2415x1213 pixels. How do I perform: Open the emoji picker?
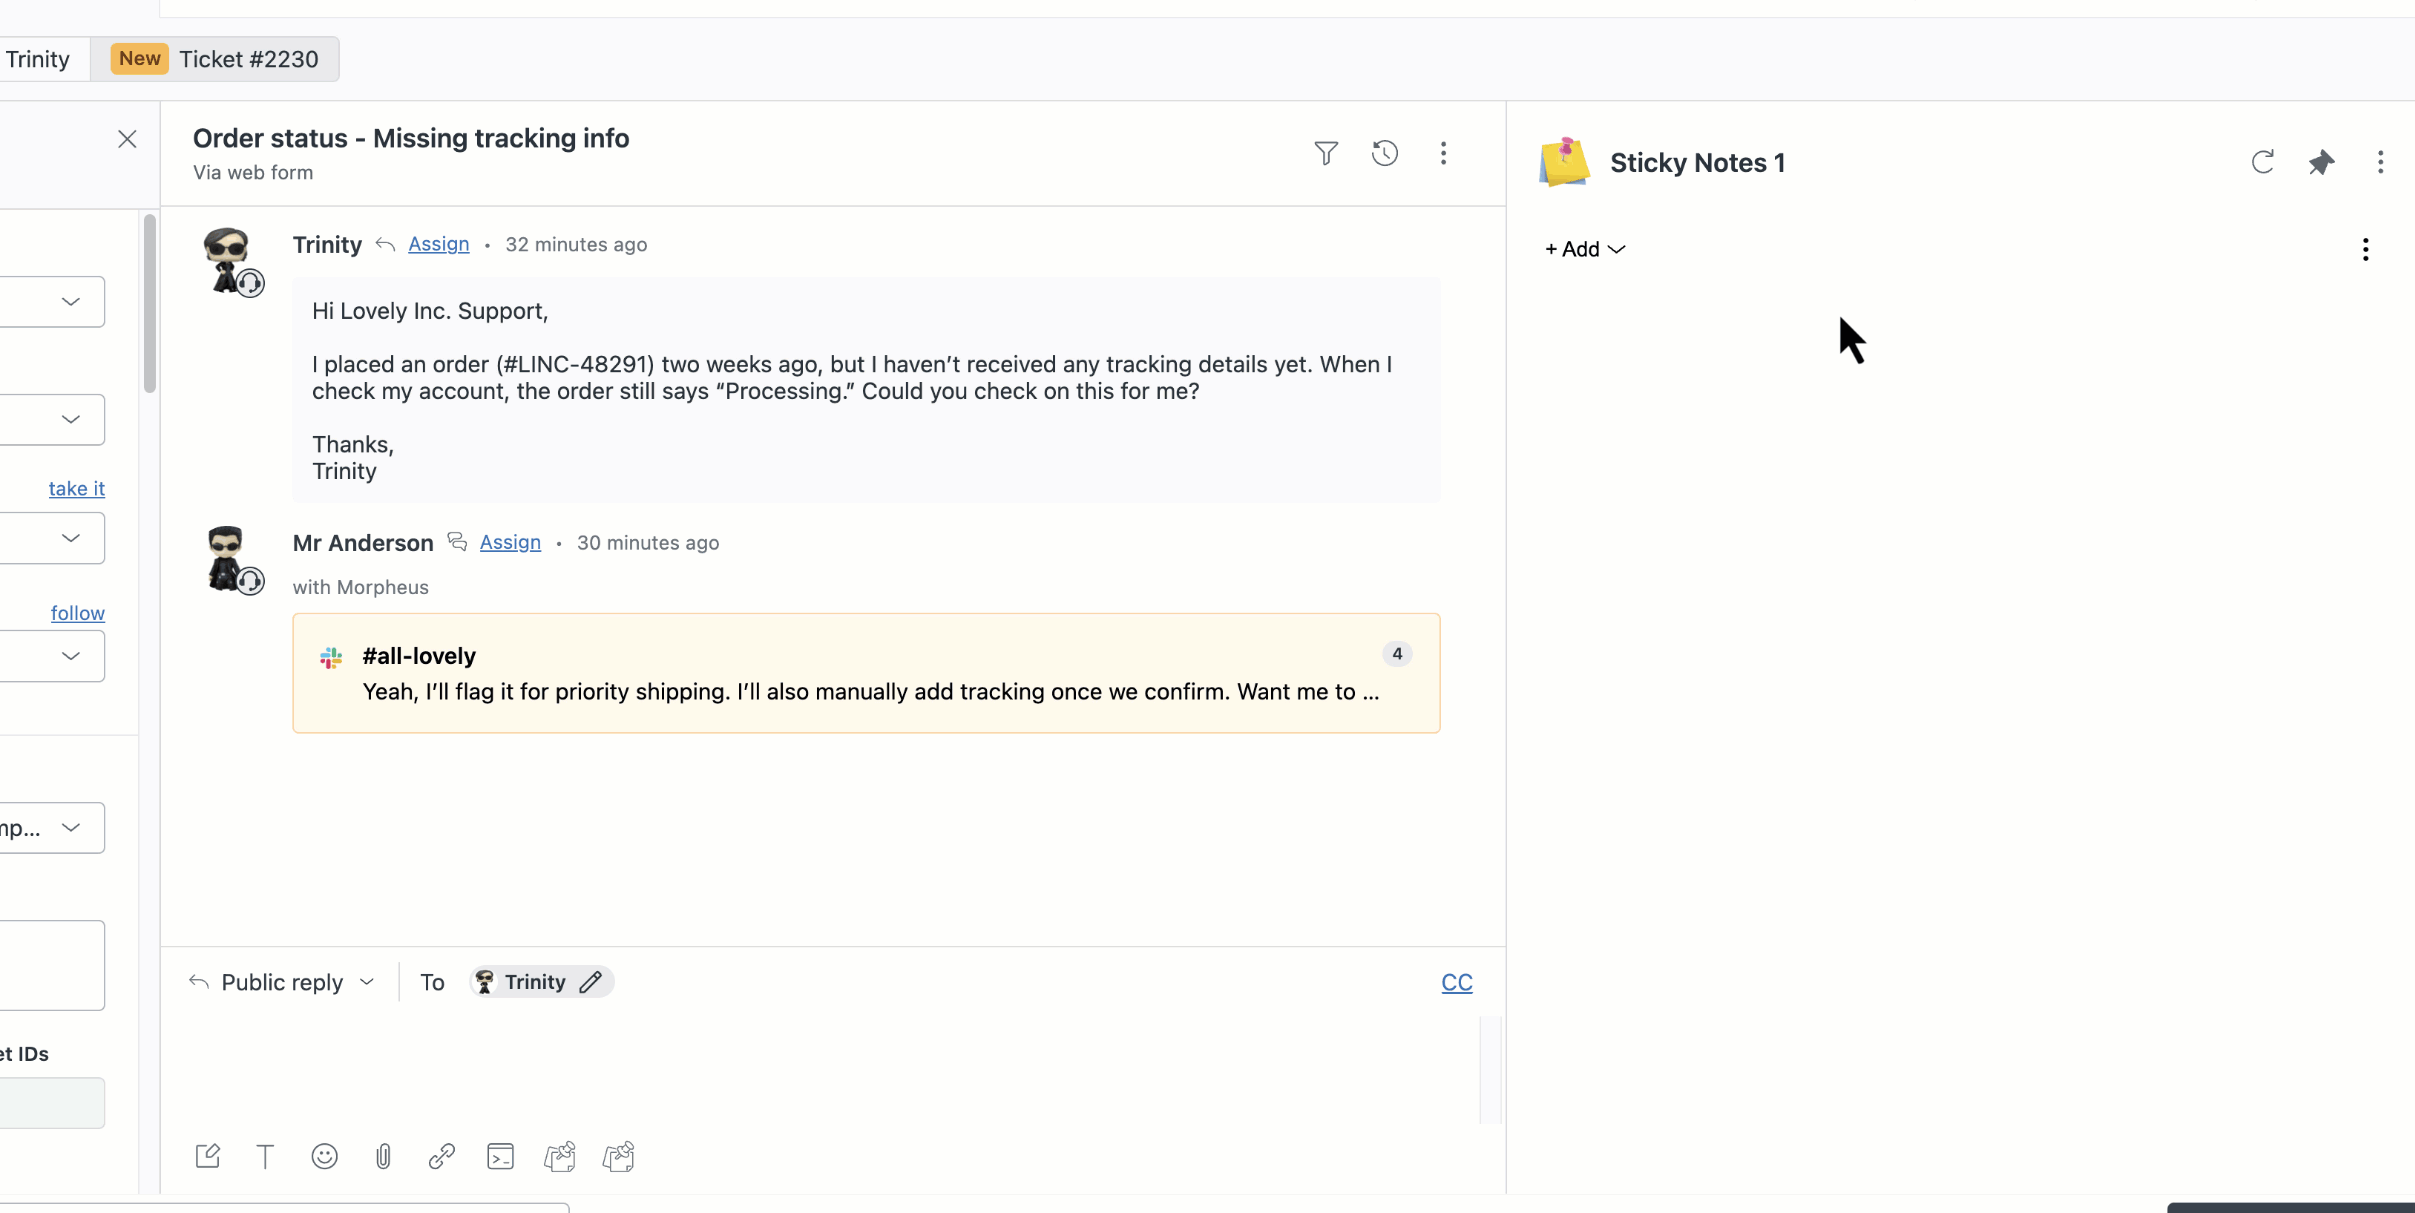(x=324, y=1157)
